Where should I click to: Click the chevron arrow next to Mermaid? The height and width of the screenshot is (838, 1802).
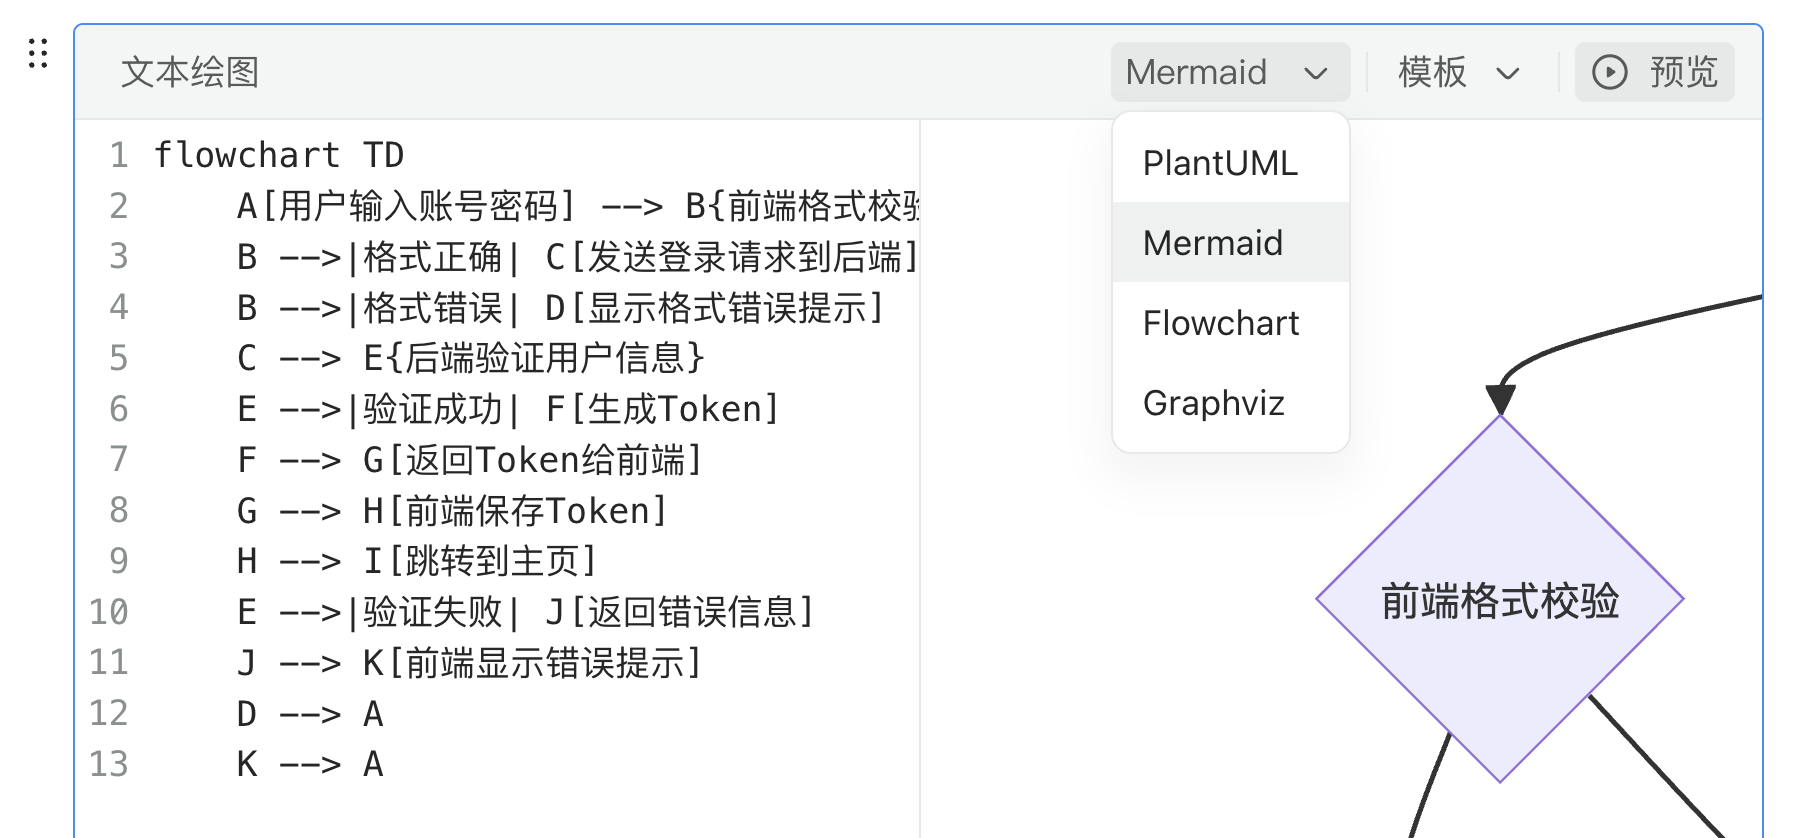coord(1316,73)
